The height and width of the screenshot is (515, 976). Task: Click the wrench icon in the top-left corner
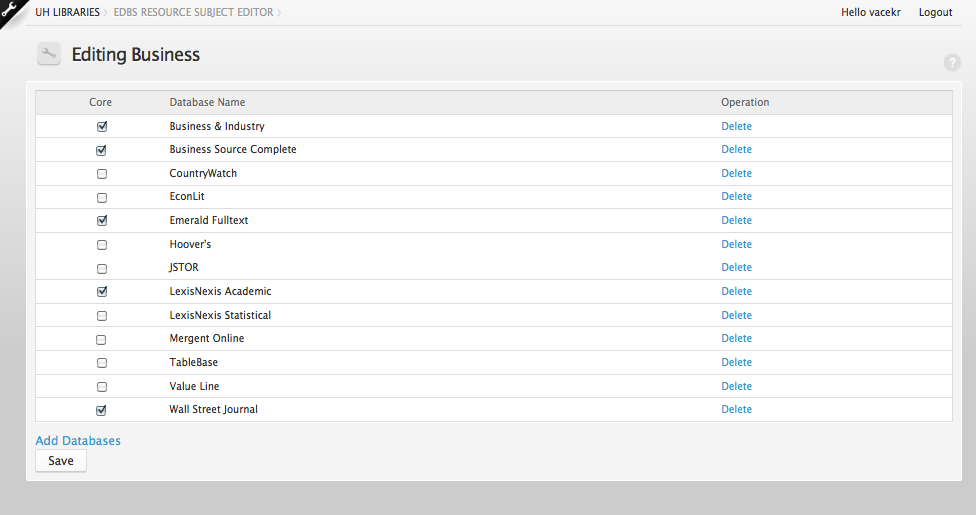[9, 9]
